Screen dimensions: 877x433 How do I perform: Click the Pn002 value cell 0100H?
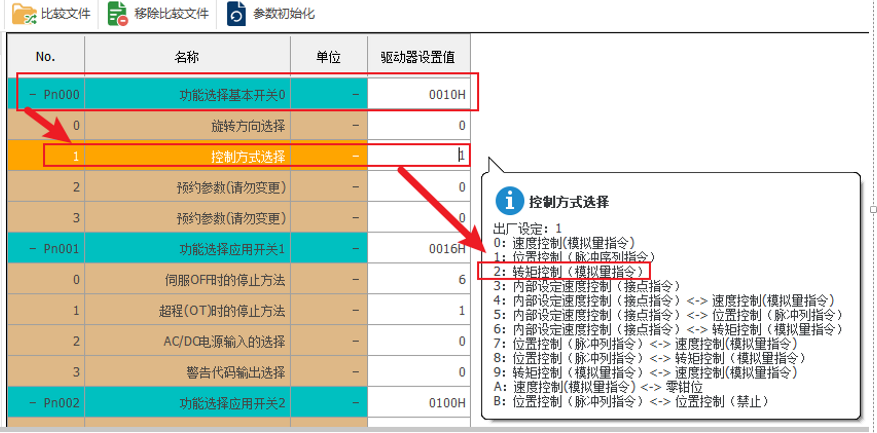click(x=418, y=403)
